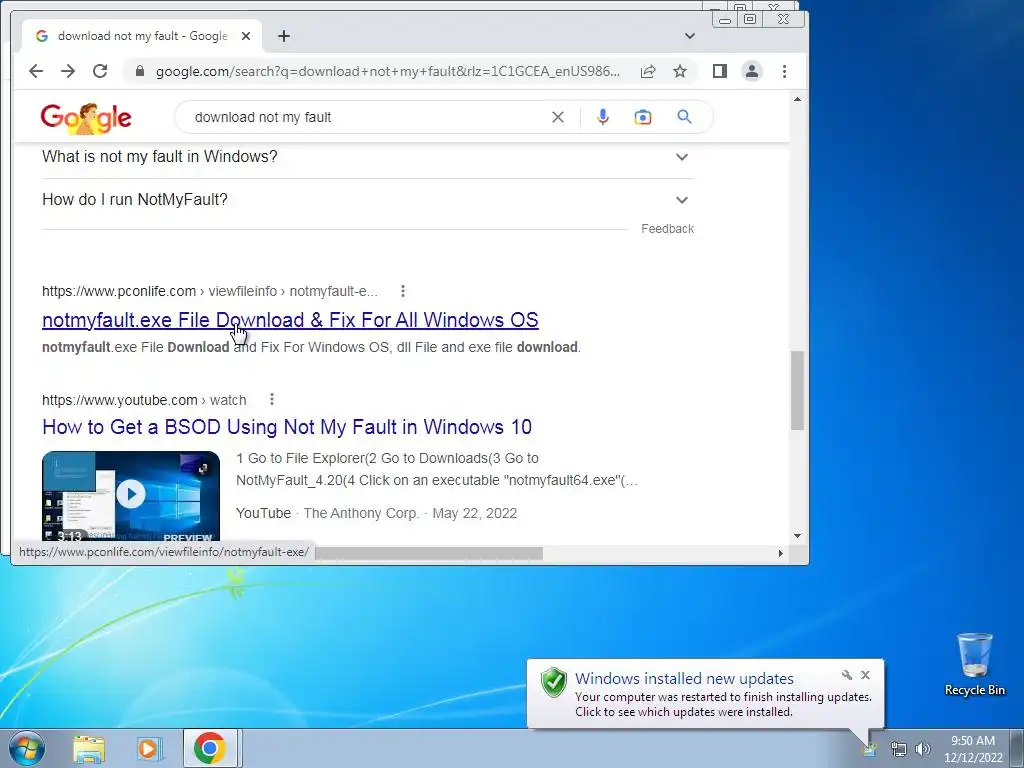Image resolution: width=1024 pixels, height=768 pixels.
Task: Open the Chrome profile avatar menu
Action: pos(752,71)
